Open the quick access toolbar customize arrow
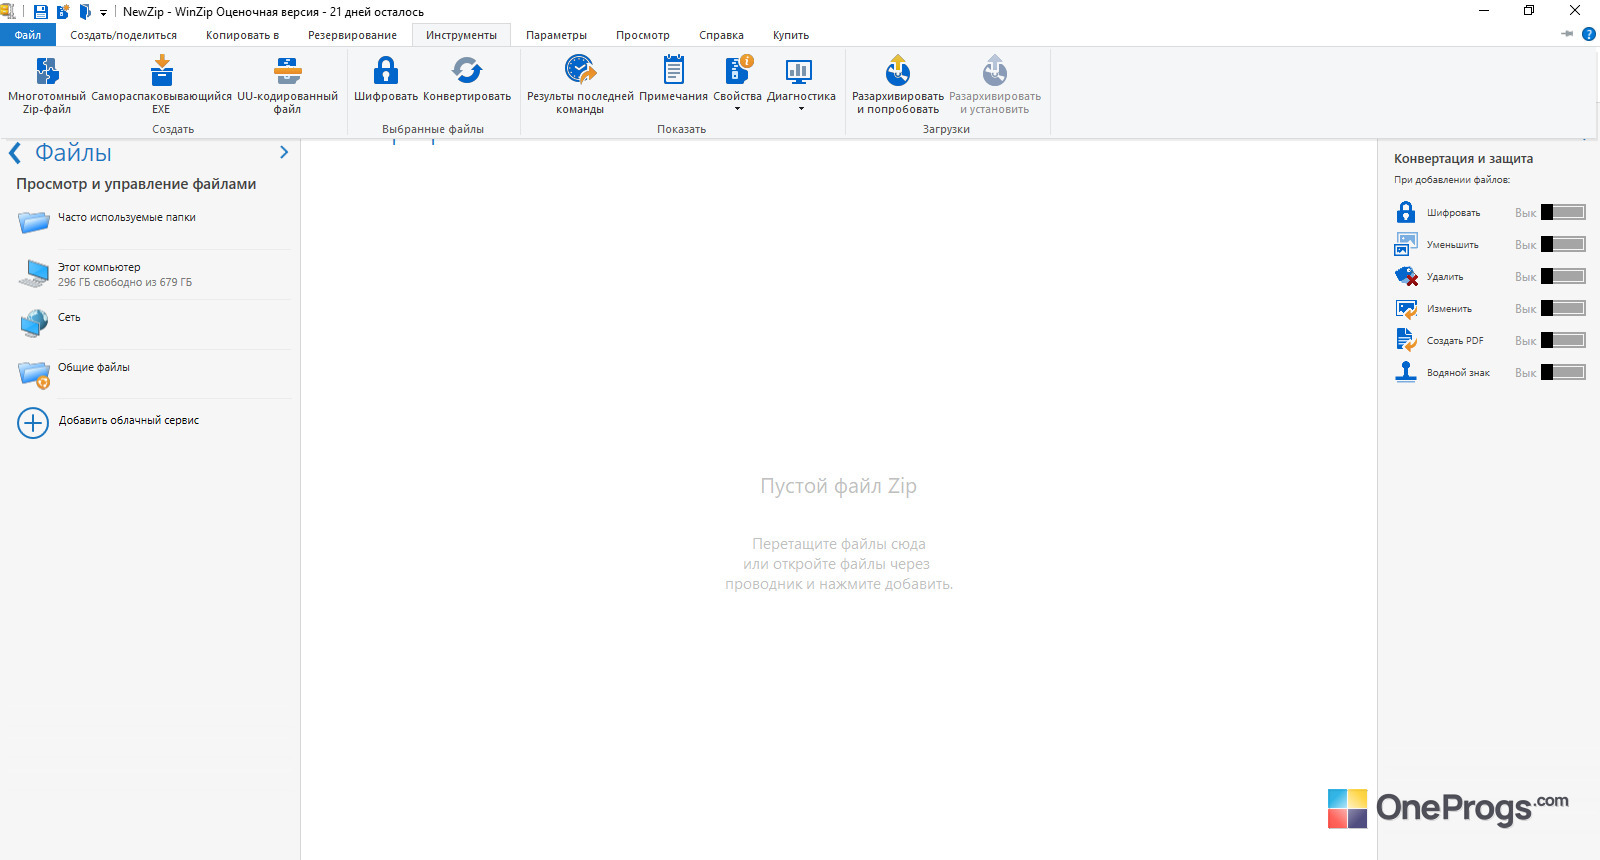This screenshot has width=1600, height=860. (x=103, y=13)
